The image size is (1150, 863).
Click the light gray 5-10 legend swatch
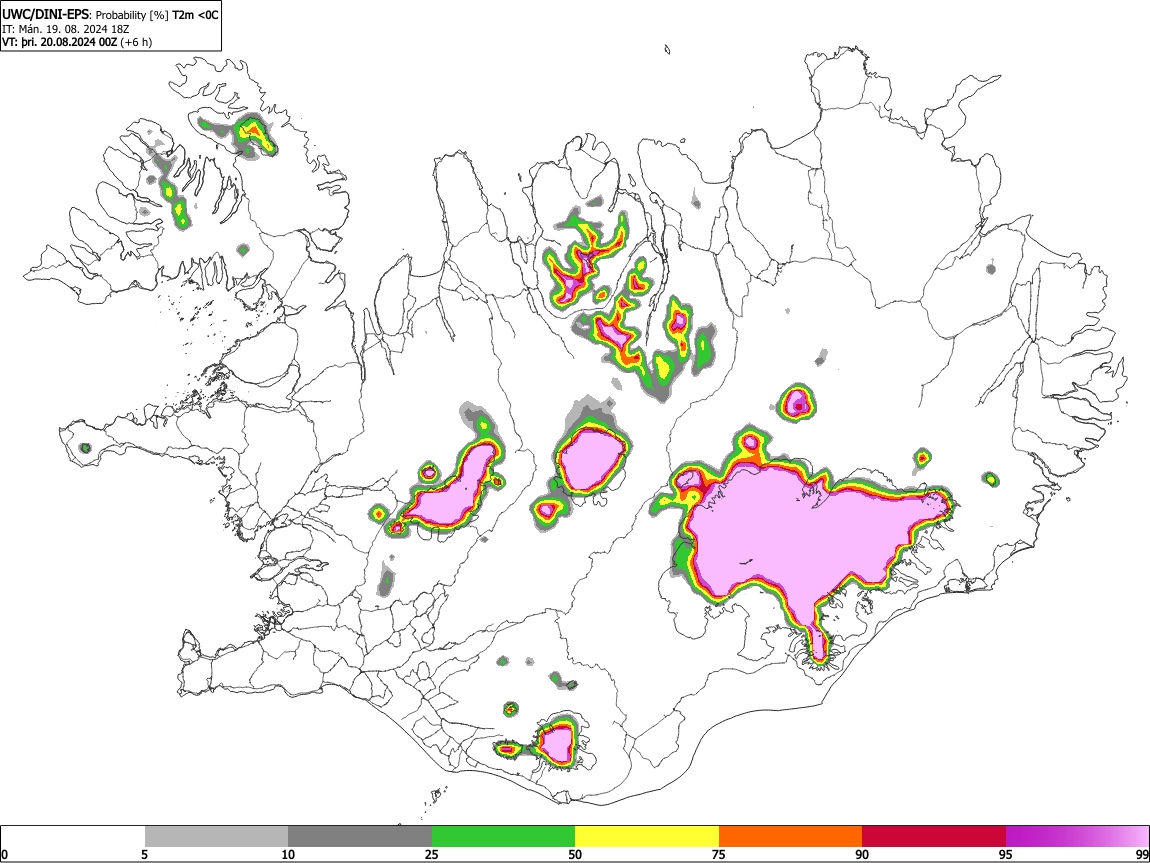pyautogui.click(x=216, y=836)
